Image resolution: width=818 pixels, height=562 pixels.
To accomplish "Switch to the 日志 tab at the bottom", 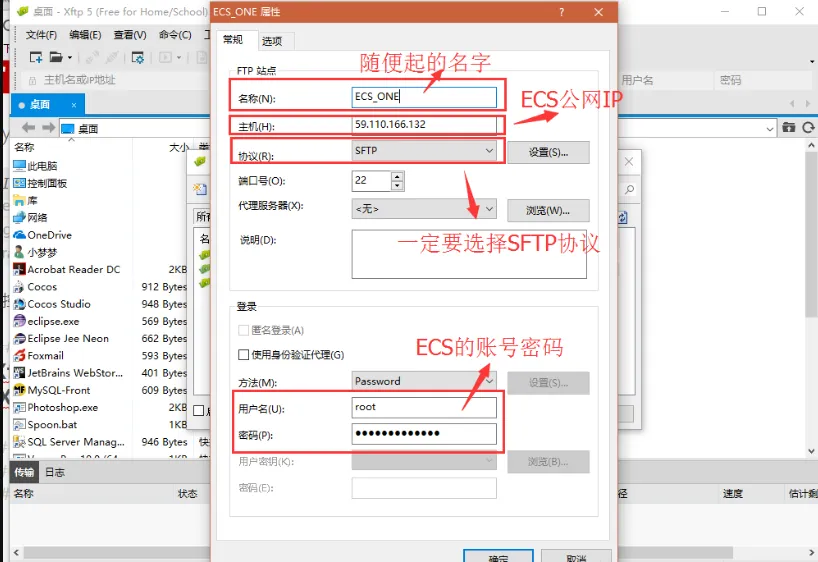I will (x=55, y=472).
